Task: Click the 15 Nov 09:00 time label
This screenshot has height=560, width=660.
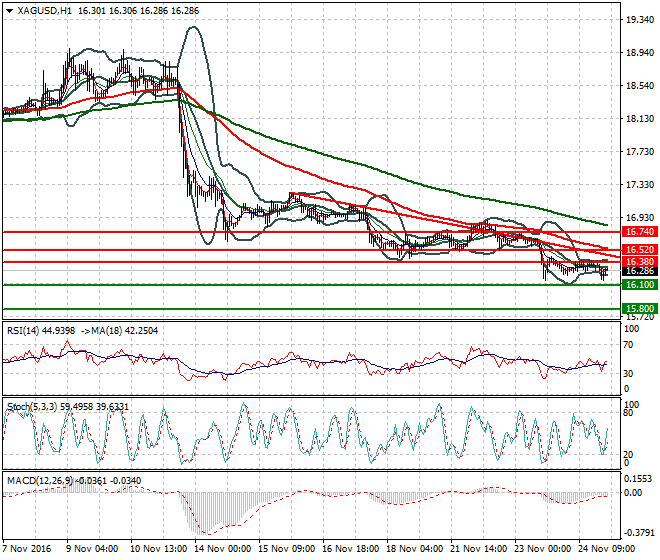Action: 286,549
